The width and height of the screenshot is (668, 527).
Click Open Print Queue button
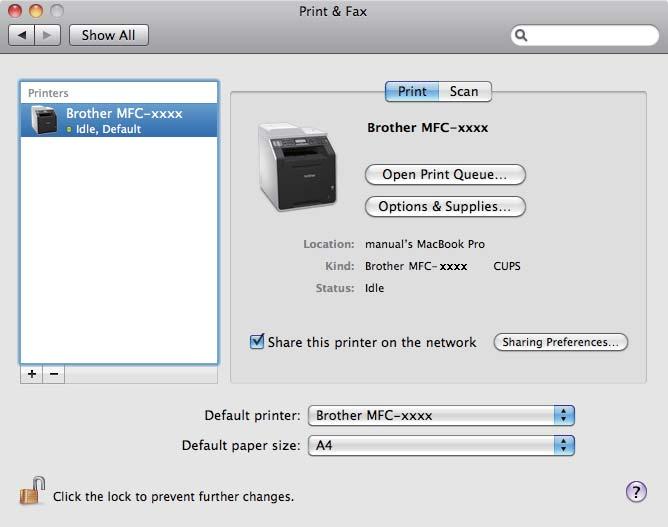pos(445,175)
